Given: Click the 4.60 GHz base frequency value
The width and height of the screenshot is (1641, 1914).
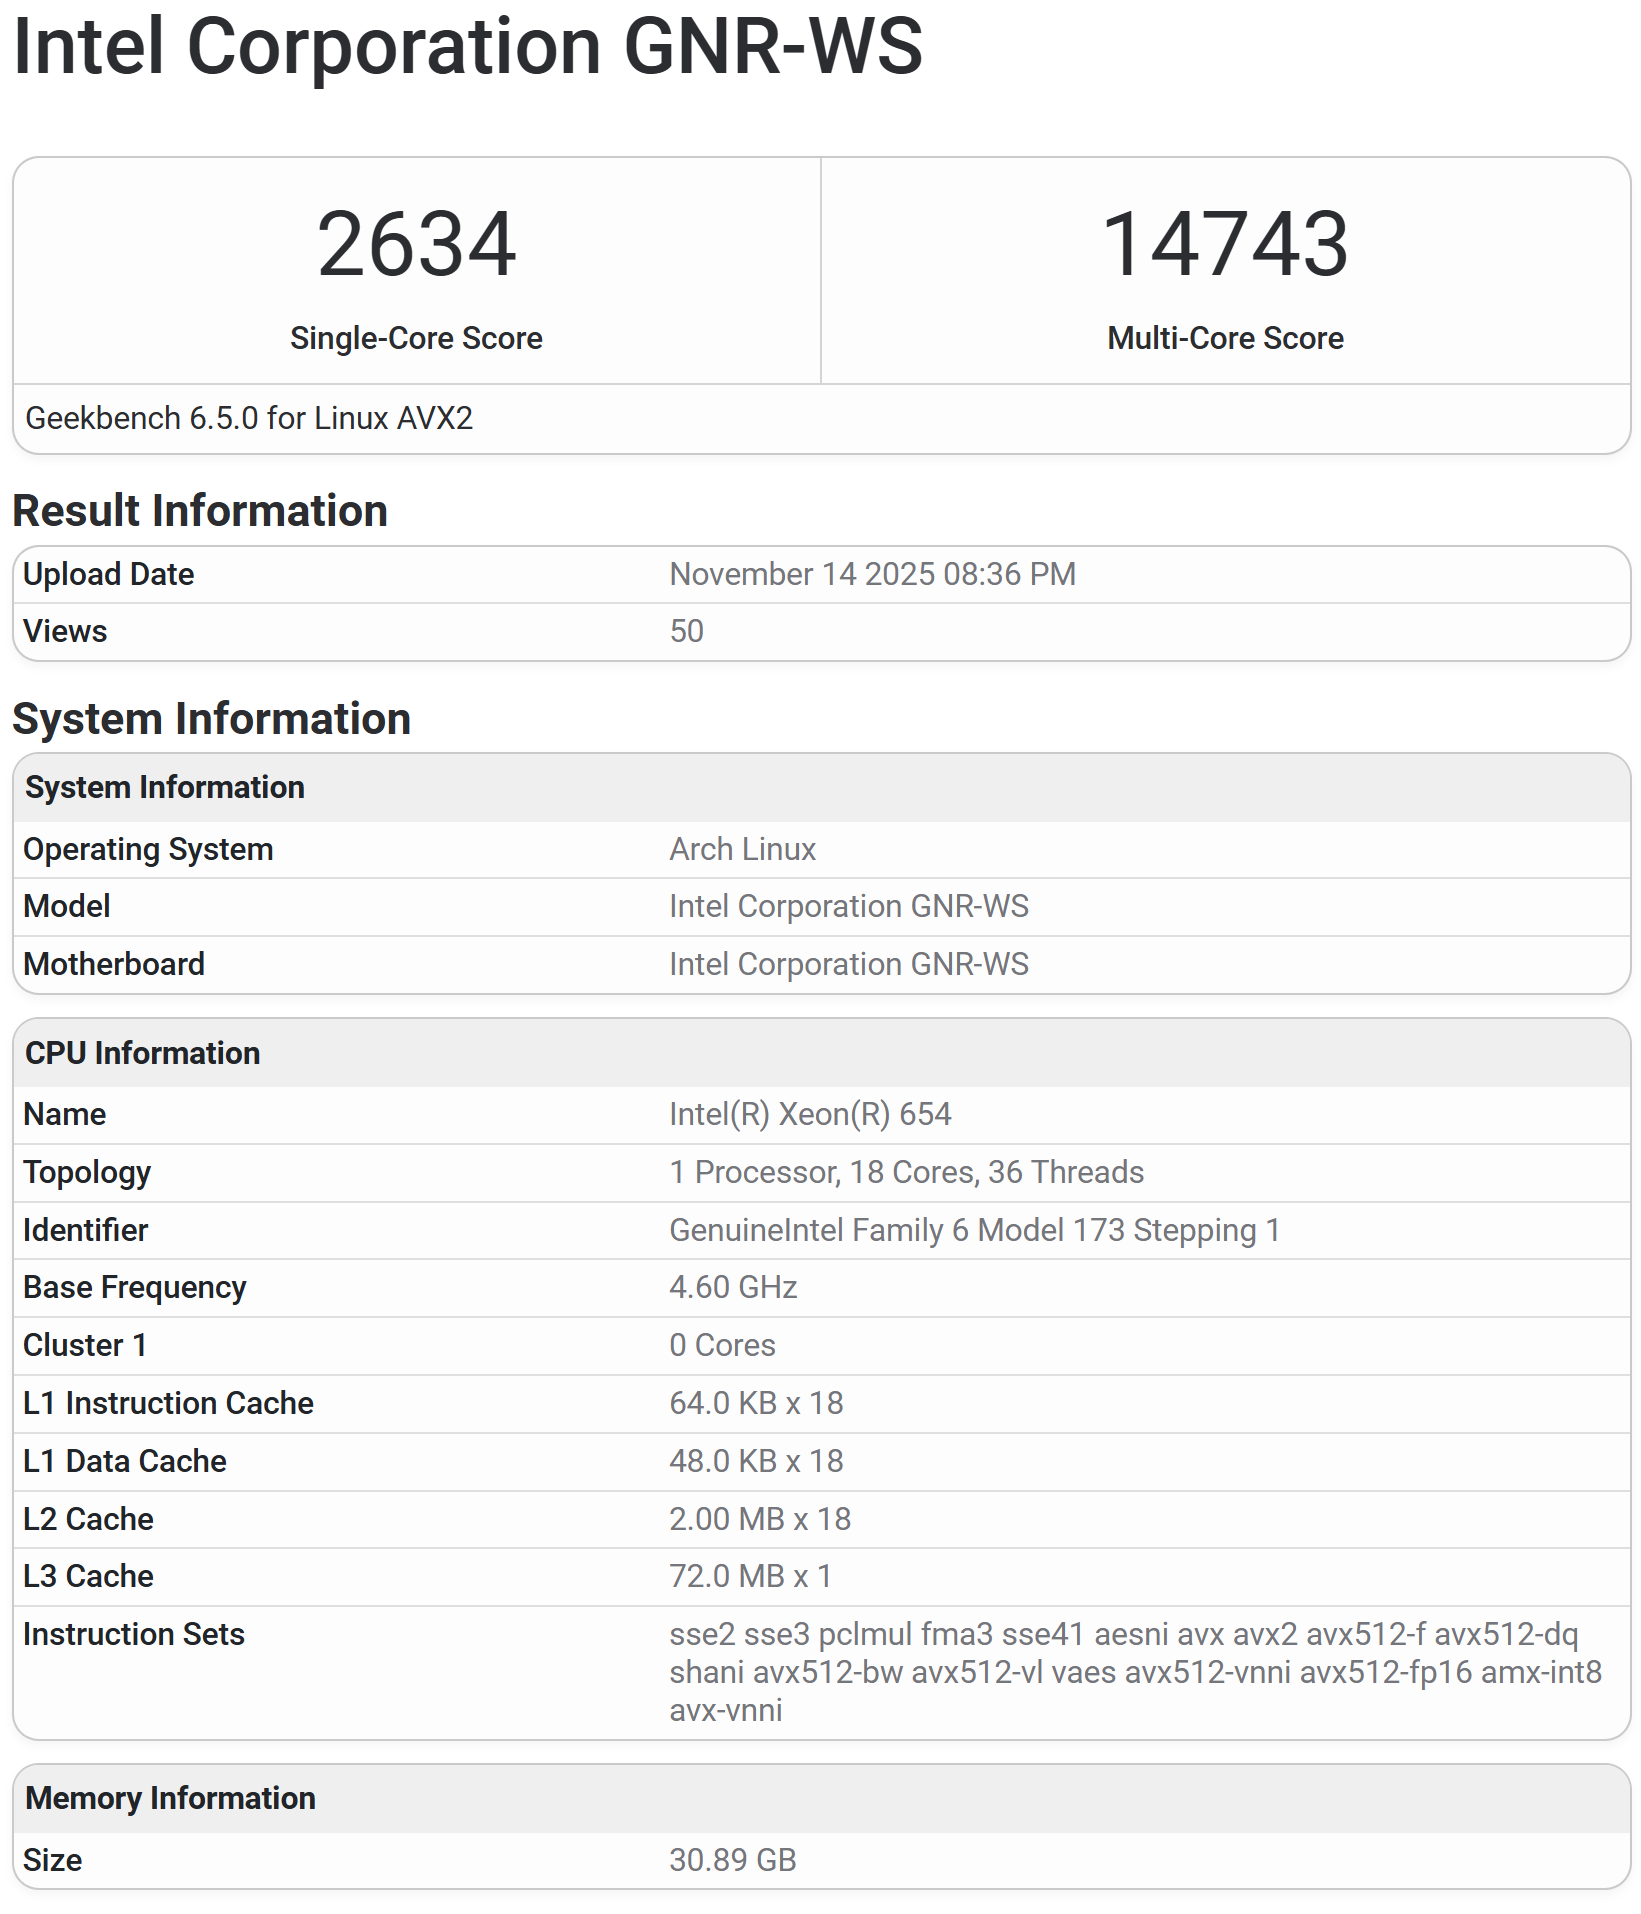Looking at the screenshot, I should click(x=733, y=1287).
